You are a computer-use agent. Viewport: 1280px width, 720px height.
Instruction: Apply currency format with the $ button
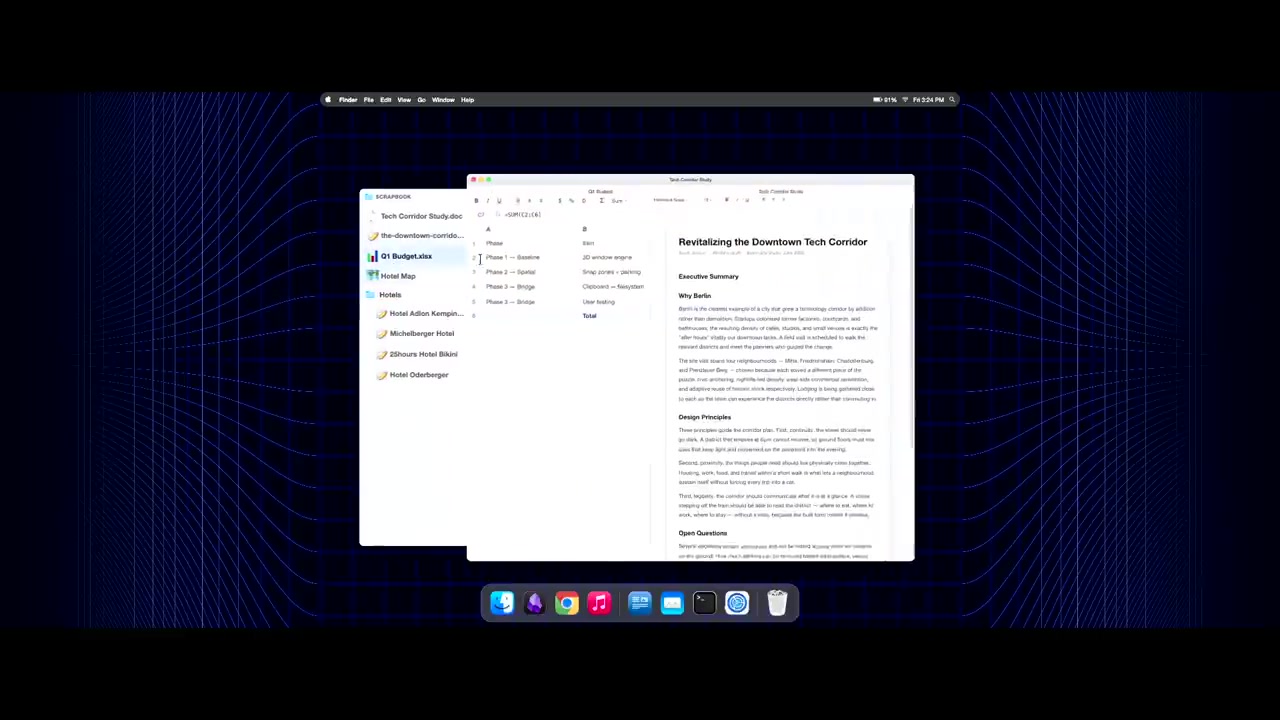pyautogui.click(x=560, y=201)
